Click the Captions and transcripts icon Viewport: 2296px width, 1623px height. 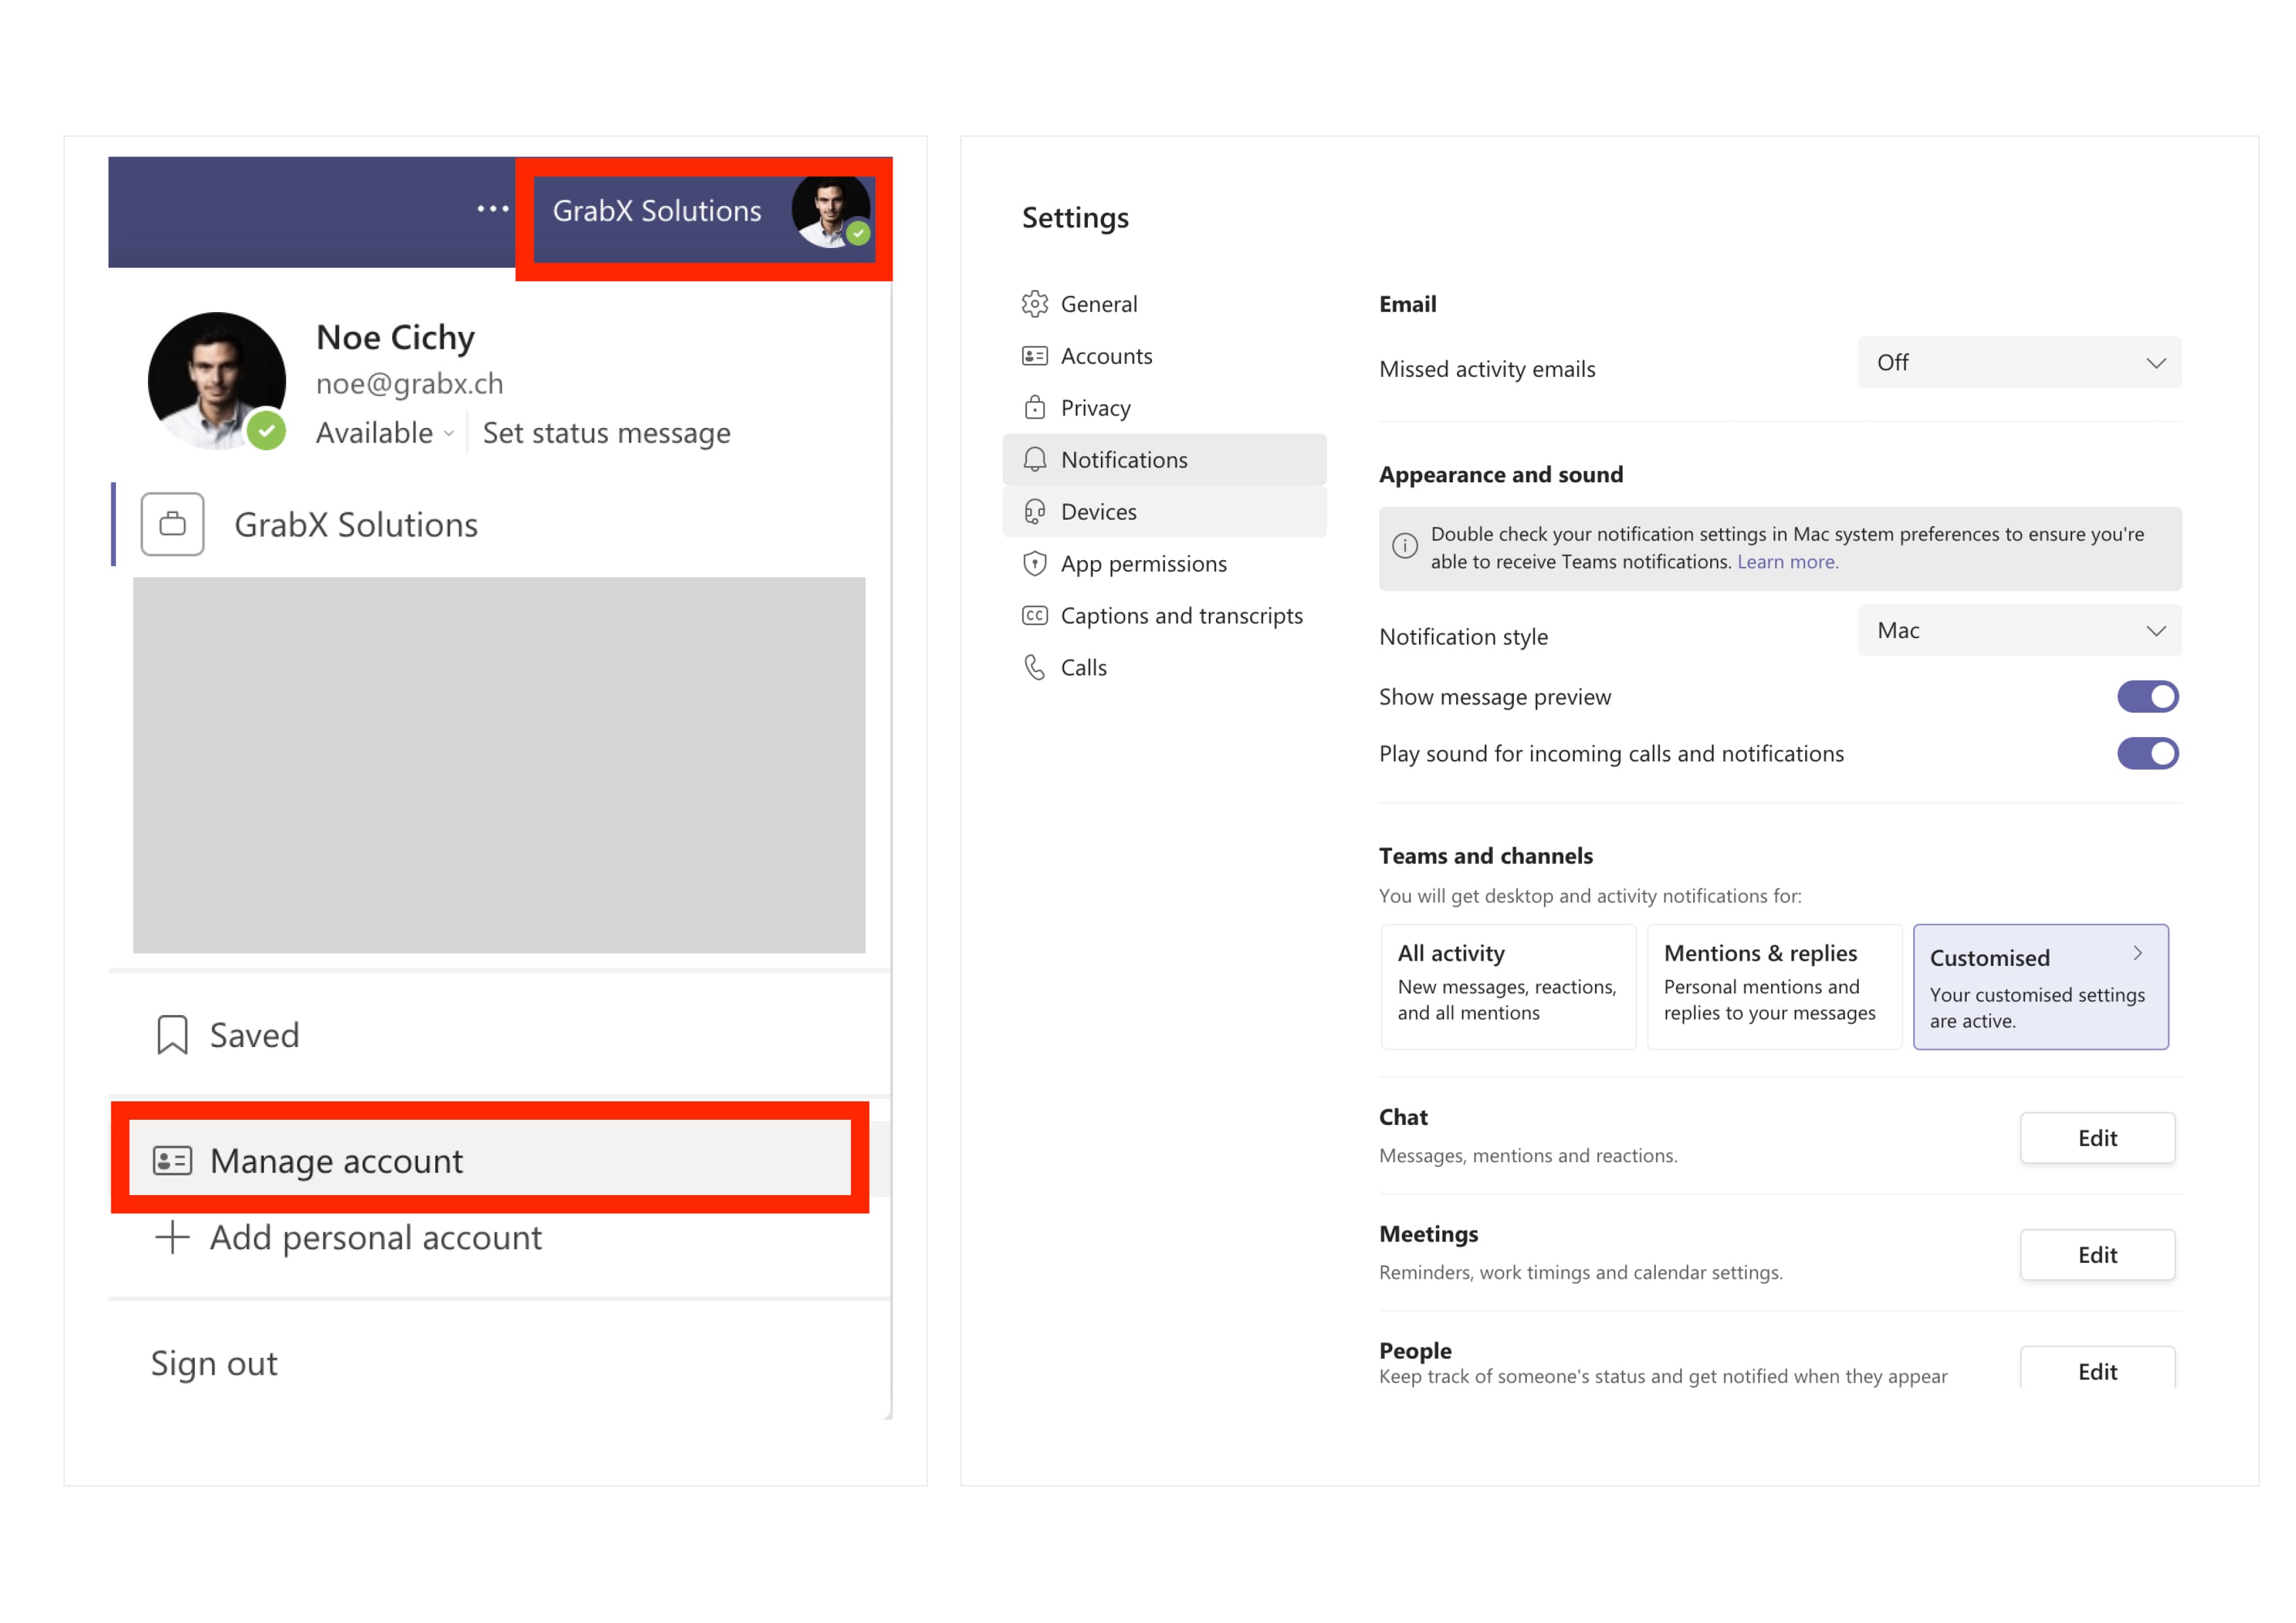1038,613
